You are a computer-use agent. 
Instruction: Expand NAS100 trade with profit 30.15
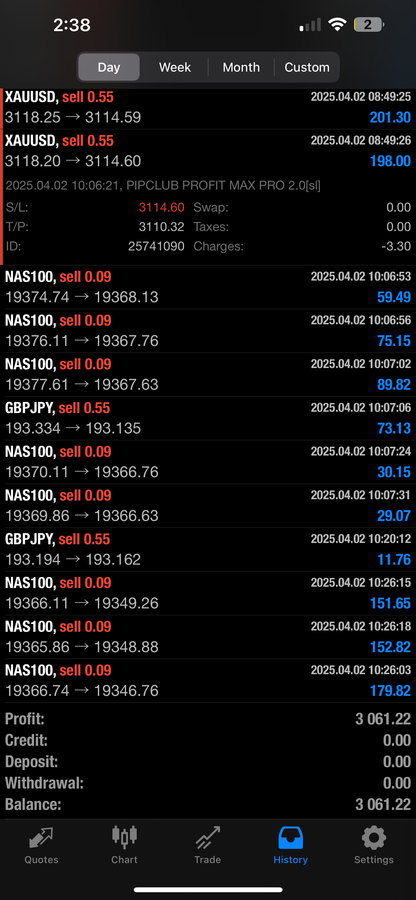click(x=208, y=461)
